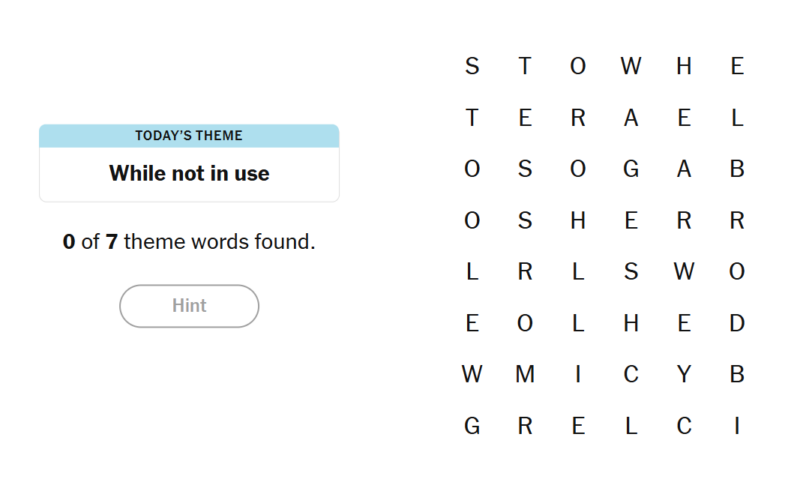Click letter H in the fourth row
The image size is (800, 497).
(x=578, y=221)
